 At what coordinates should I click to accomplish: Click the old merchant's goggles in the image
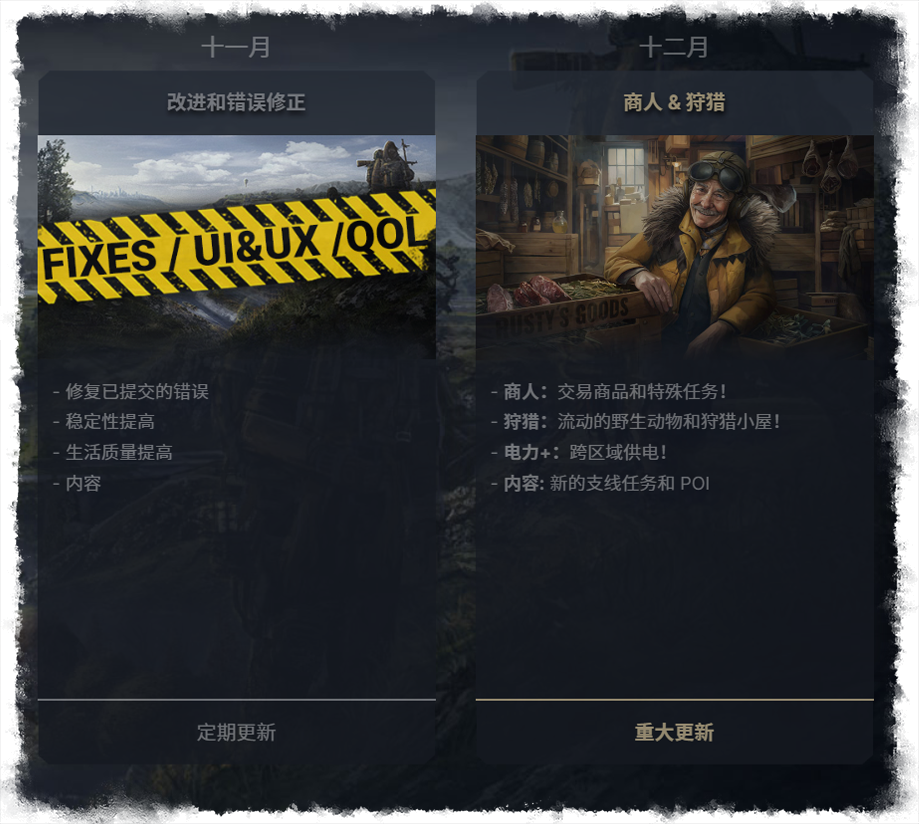[x=716, y=172]
